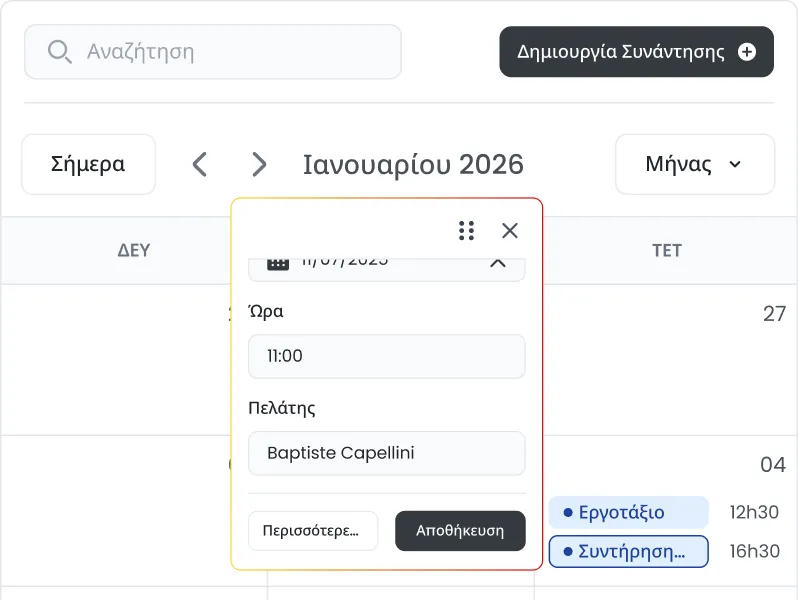Click the search magnifier icon

tap(60, 52)
